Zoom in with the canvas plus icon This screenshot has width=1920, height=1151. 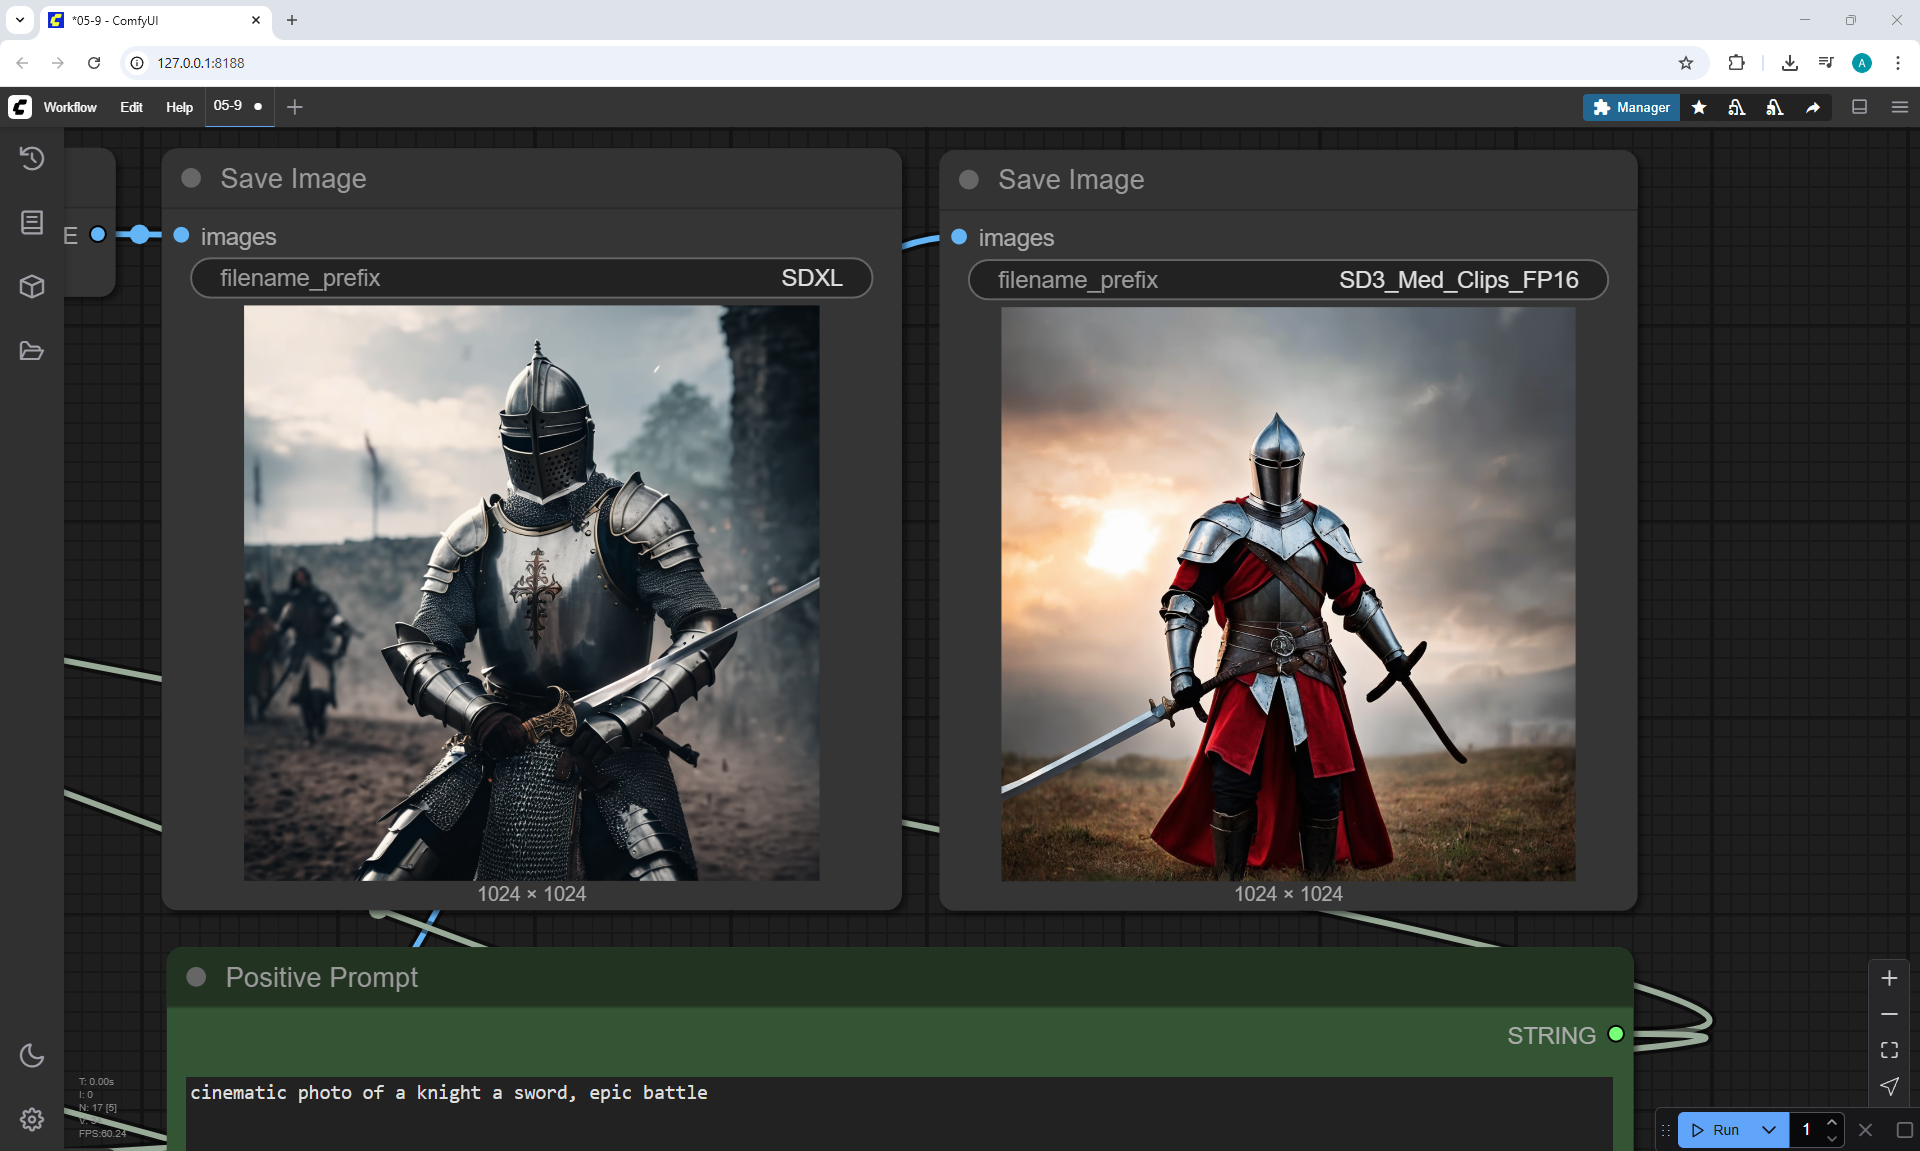1889,978
